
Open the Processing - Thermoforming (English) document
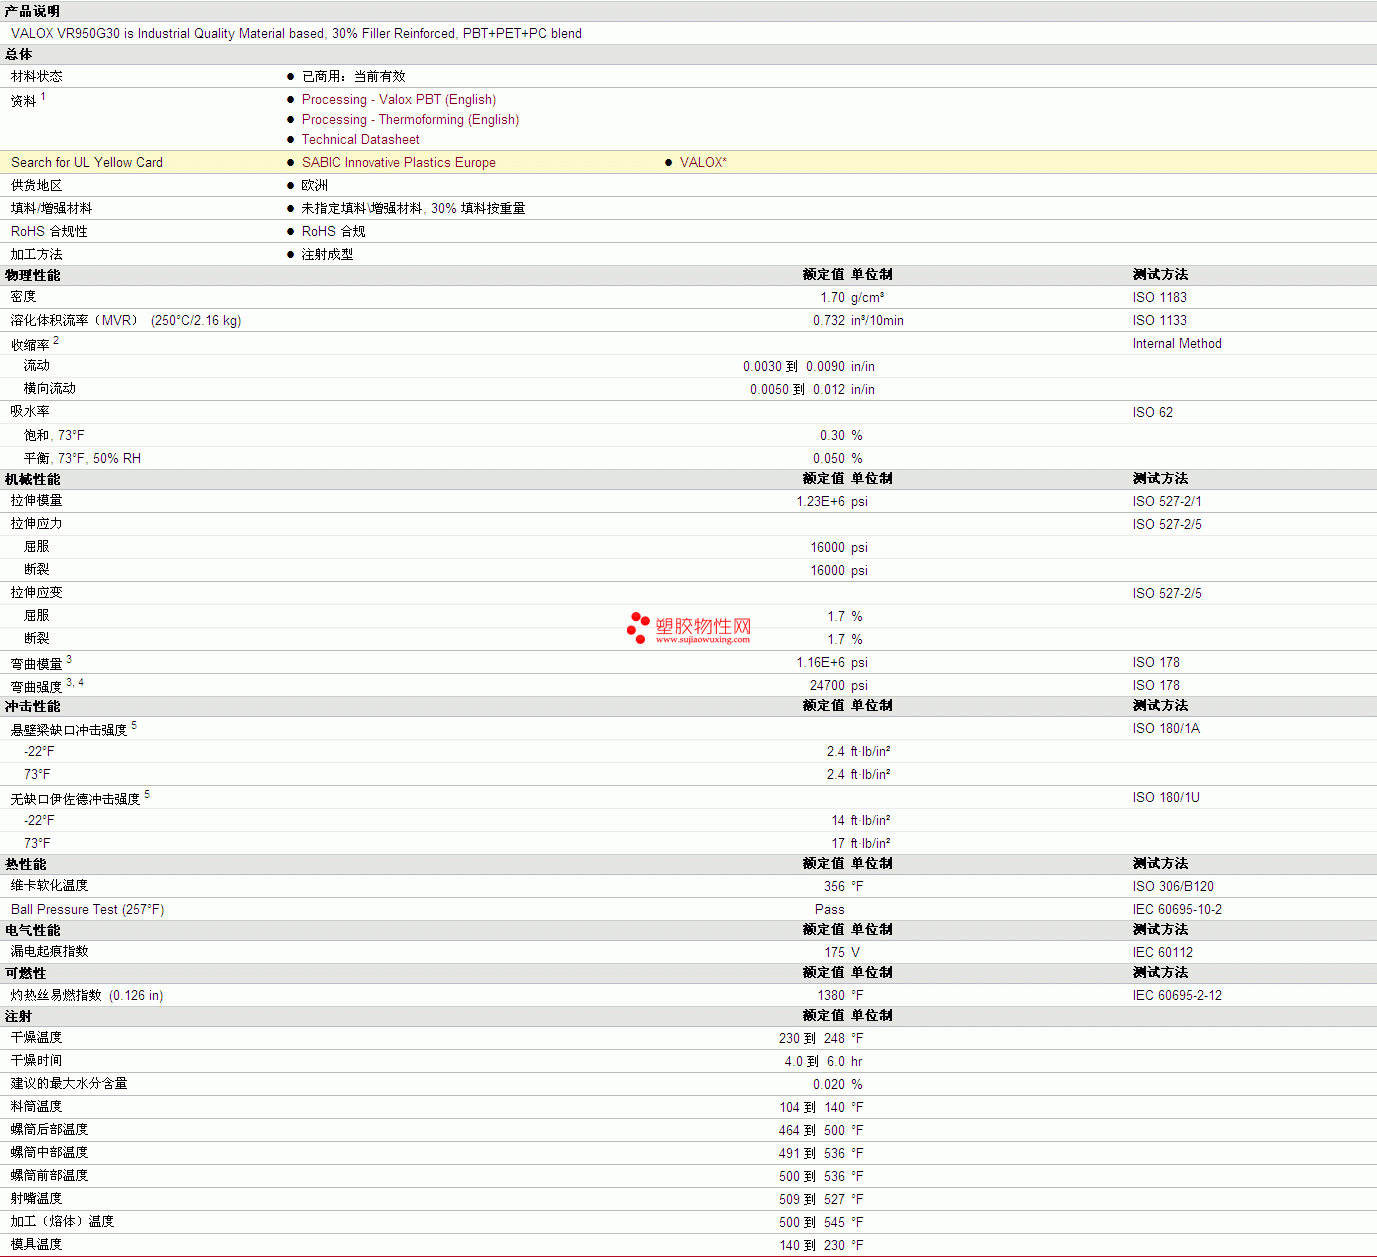410,120
